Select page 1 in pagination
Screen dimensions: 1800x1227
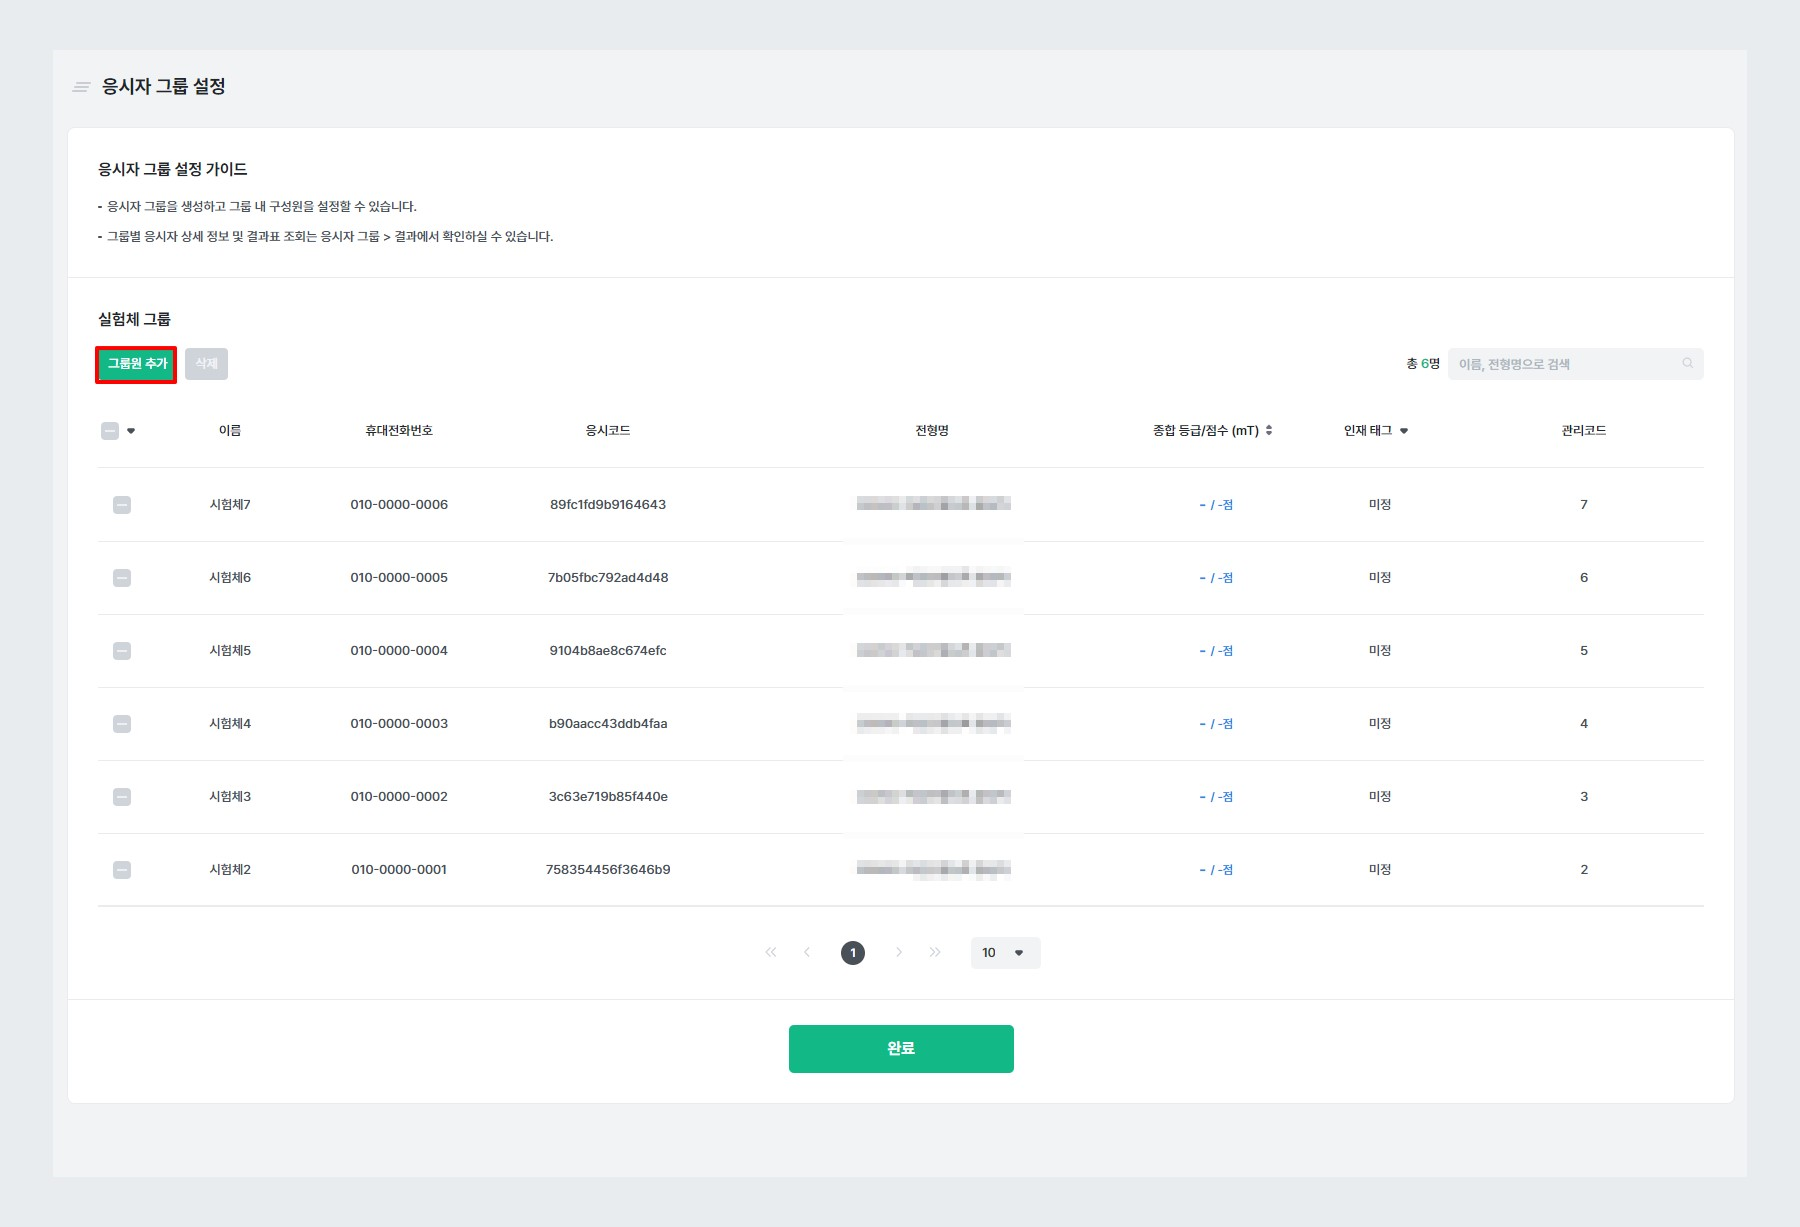pos(853,953)
